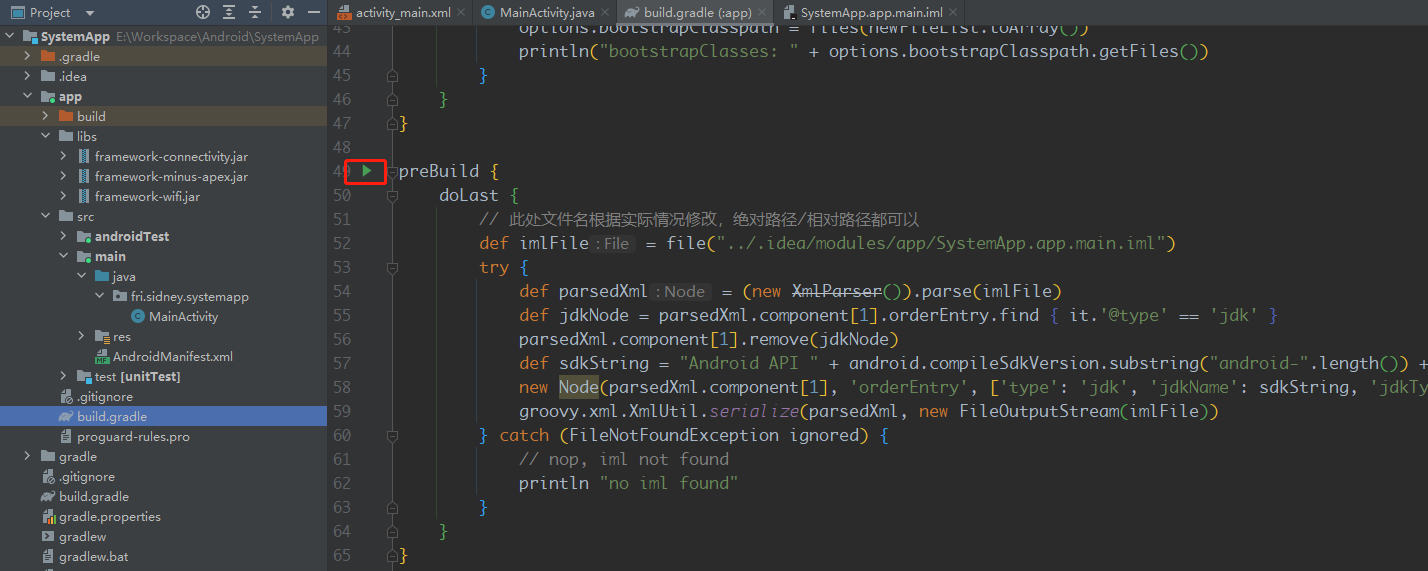Click the Collapse All icon in Project panel

tap(255, 13)
